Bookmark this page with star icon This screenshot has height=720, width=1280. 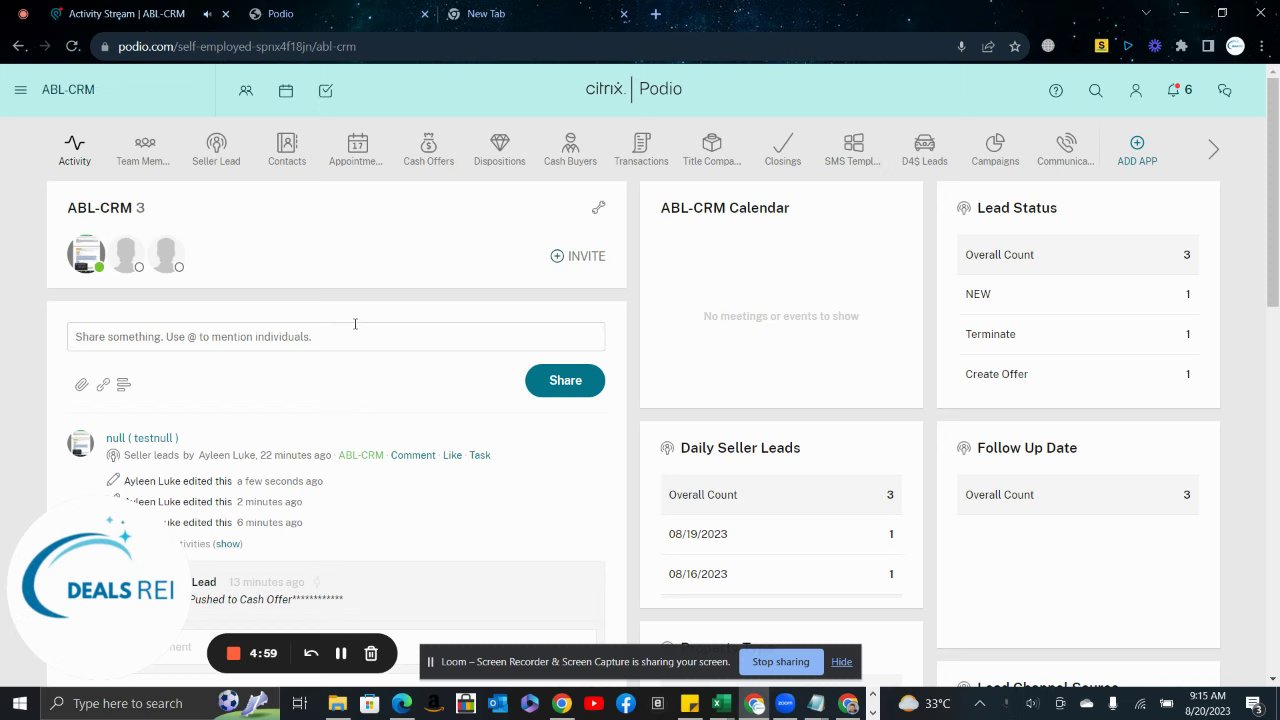click(1015, 46)
